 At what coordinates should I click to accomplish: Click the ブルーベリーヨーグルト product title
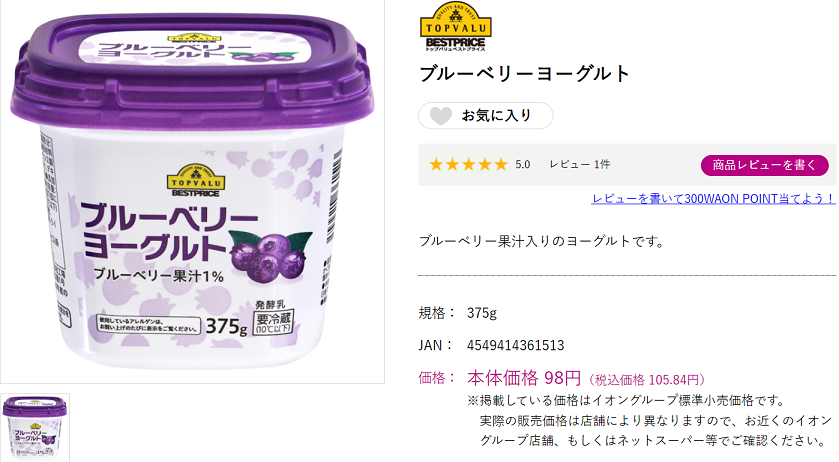point(525,73)
